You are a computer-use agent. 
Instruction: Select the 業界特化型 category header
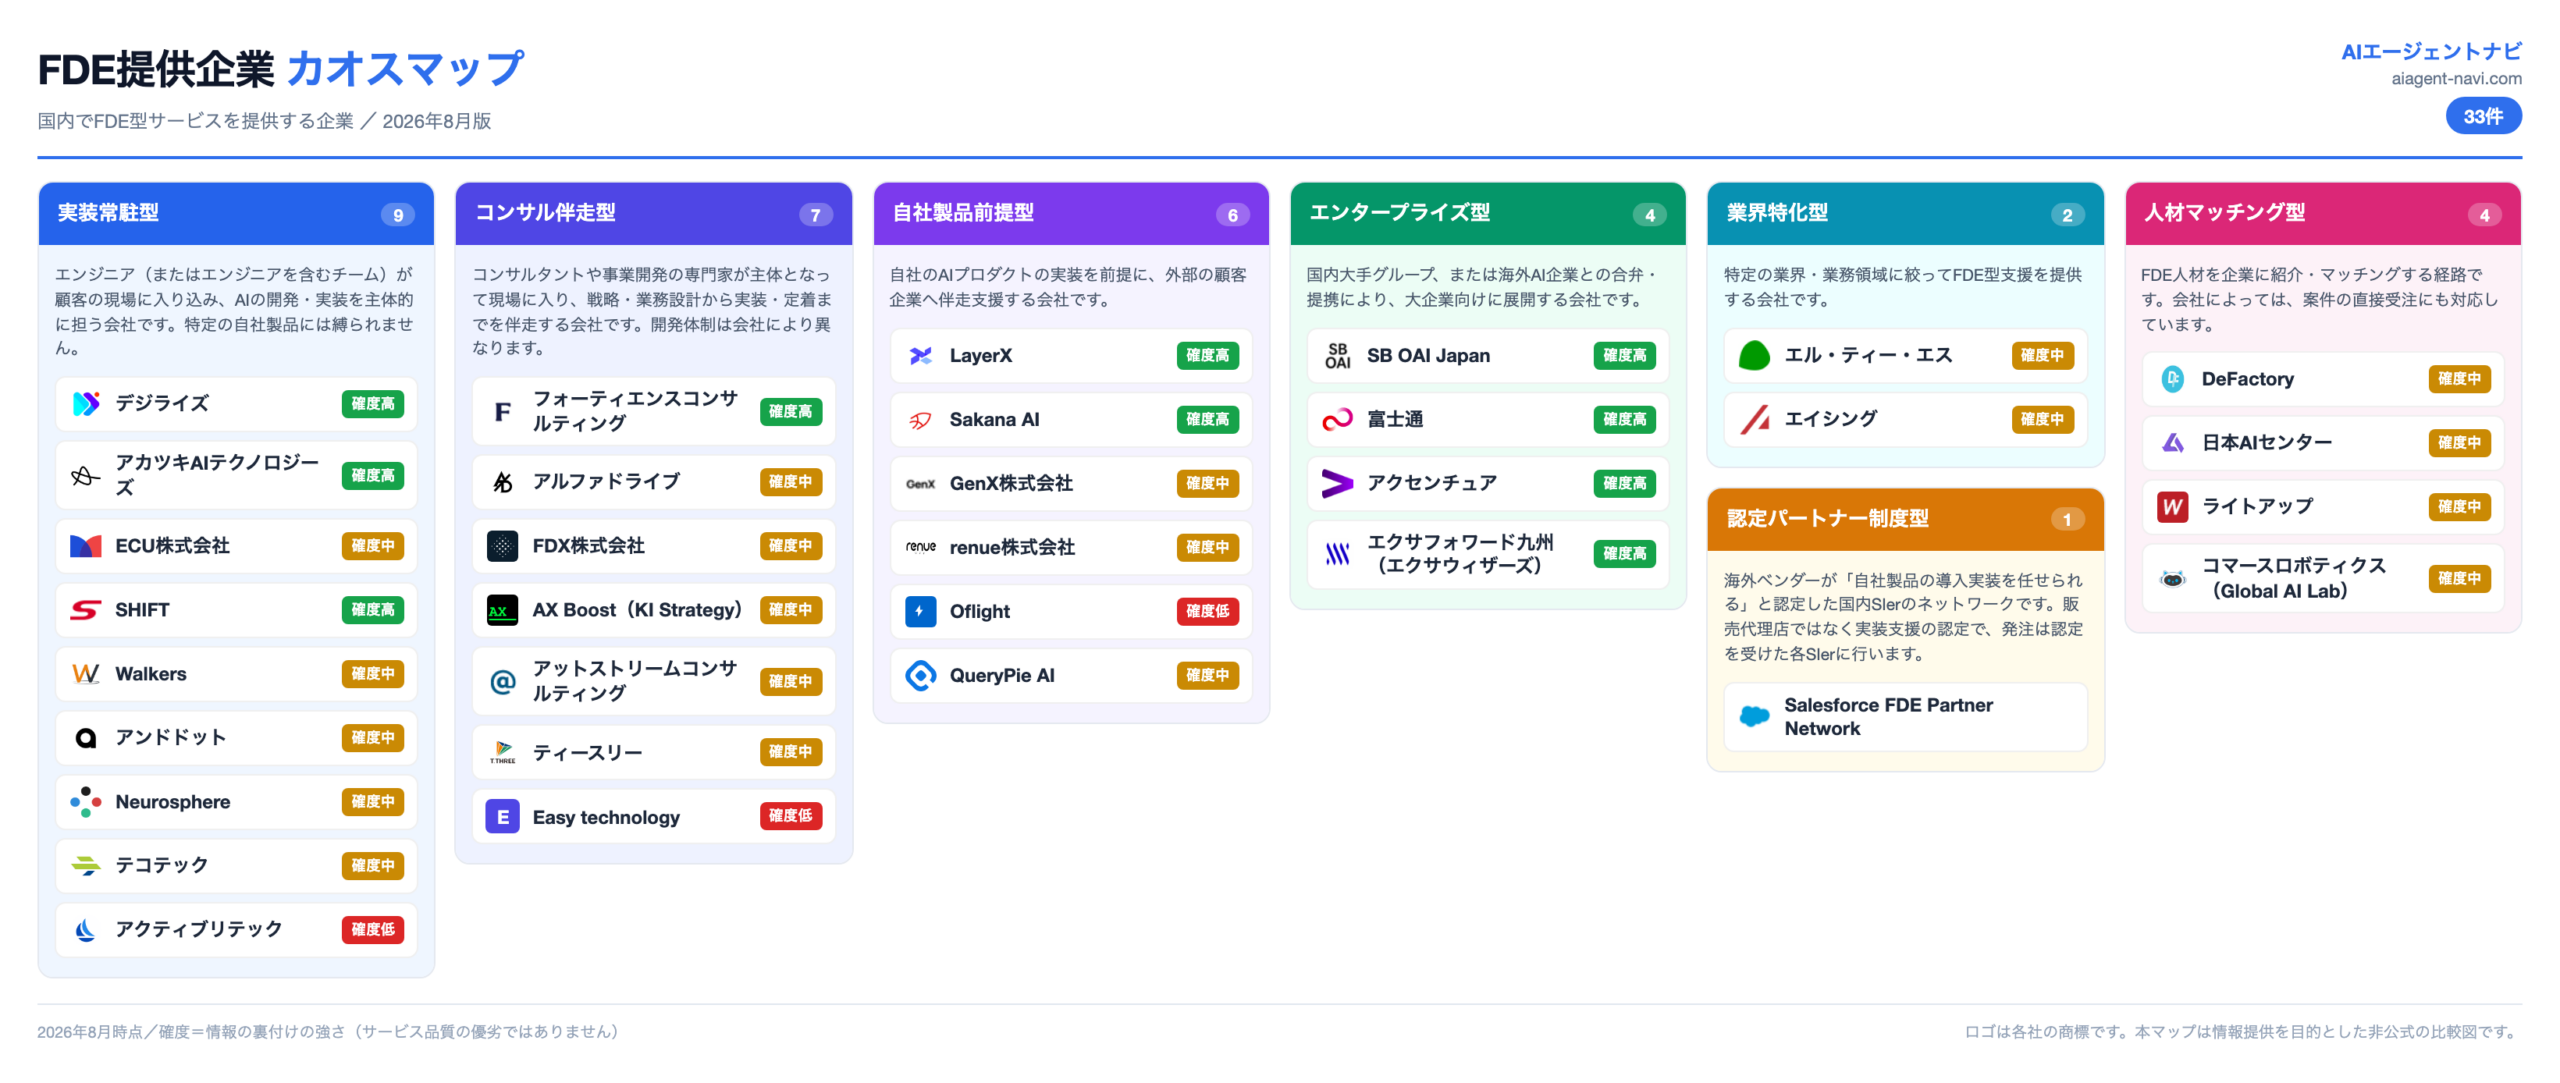point(1905,214)
